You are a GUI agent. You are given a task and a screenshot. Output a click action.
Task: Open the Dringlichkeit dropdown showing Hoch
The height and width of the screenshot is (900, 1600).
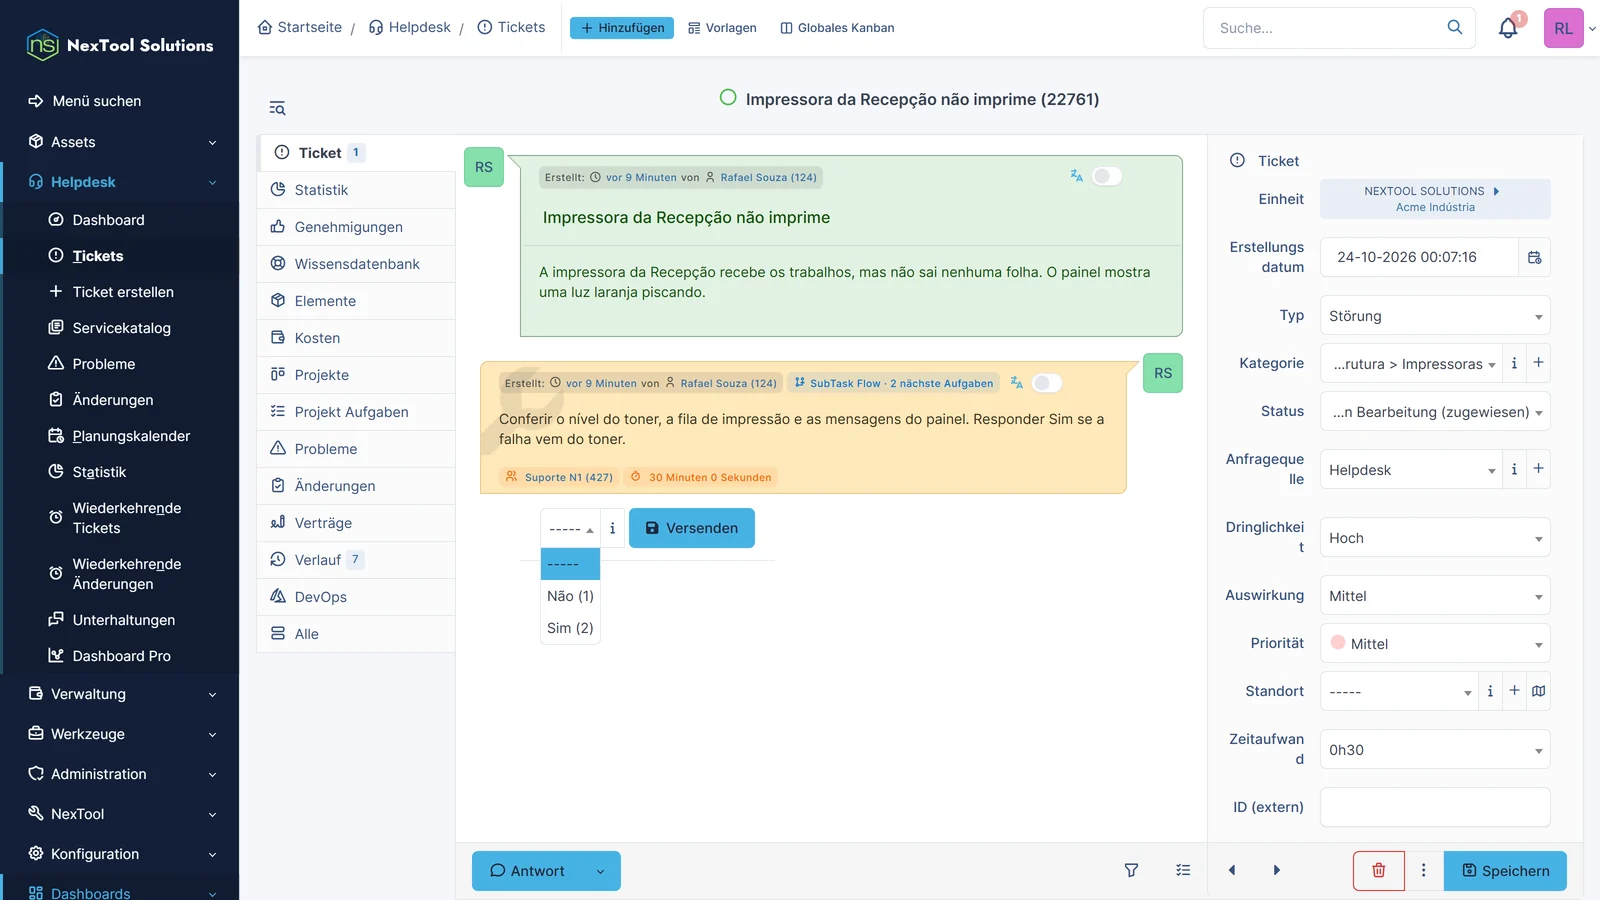pos(1435,538)
